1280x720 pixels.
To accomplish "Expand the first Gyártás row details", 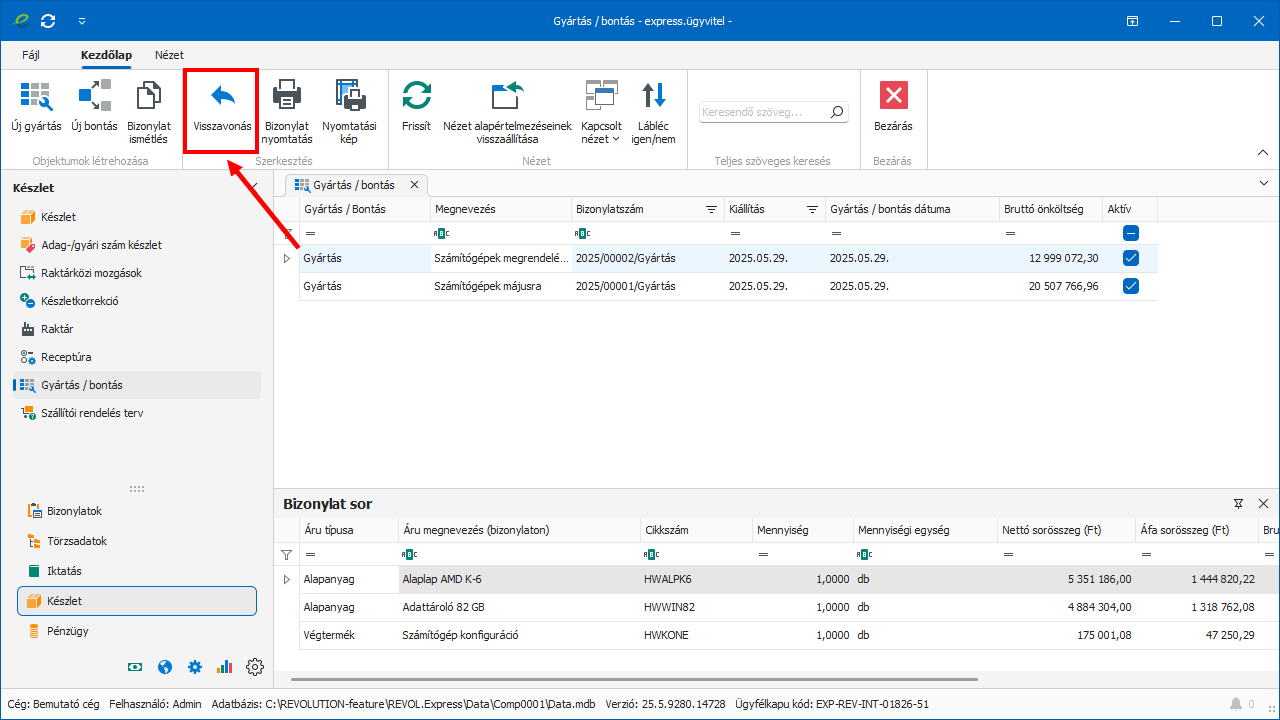I will (287, 259).
